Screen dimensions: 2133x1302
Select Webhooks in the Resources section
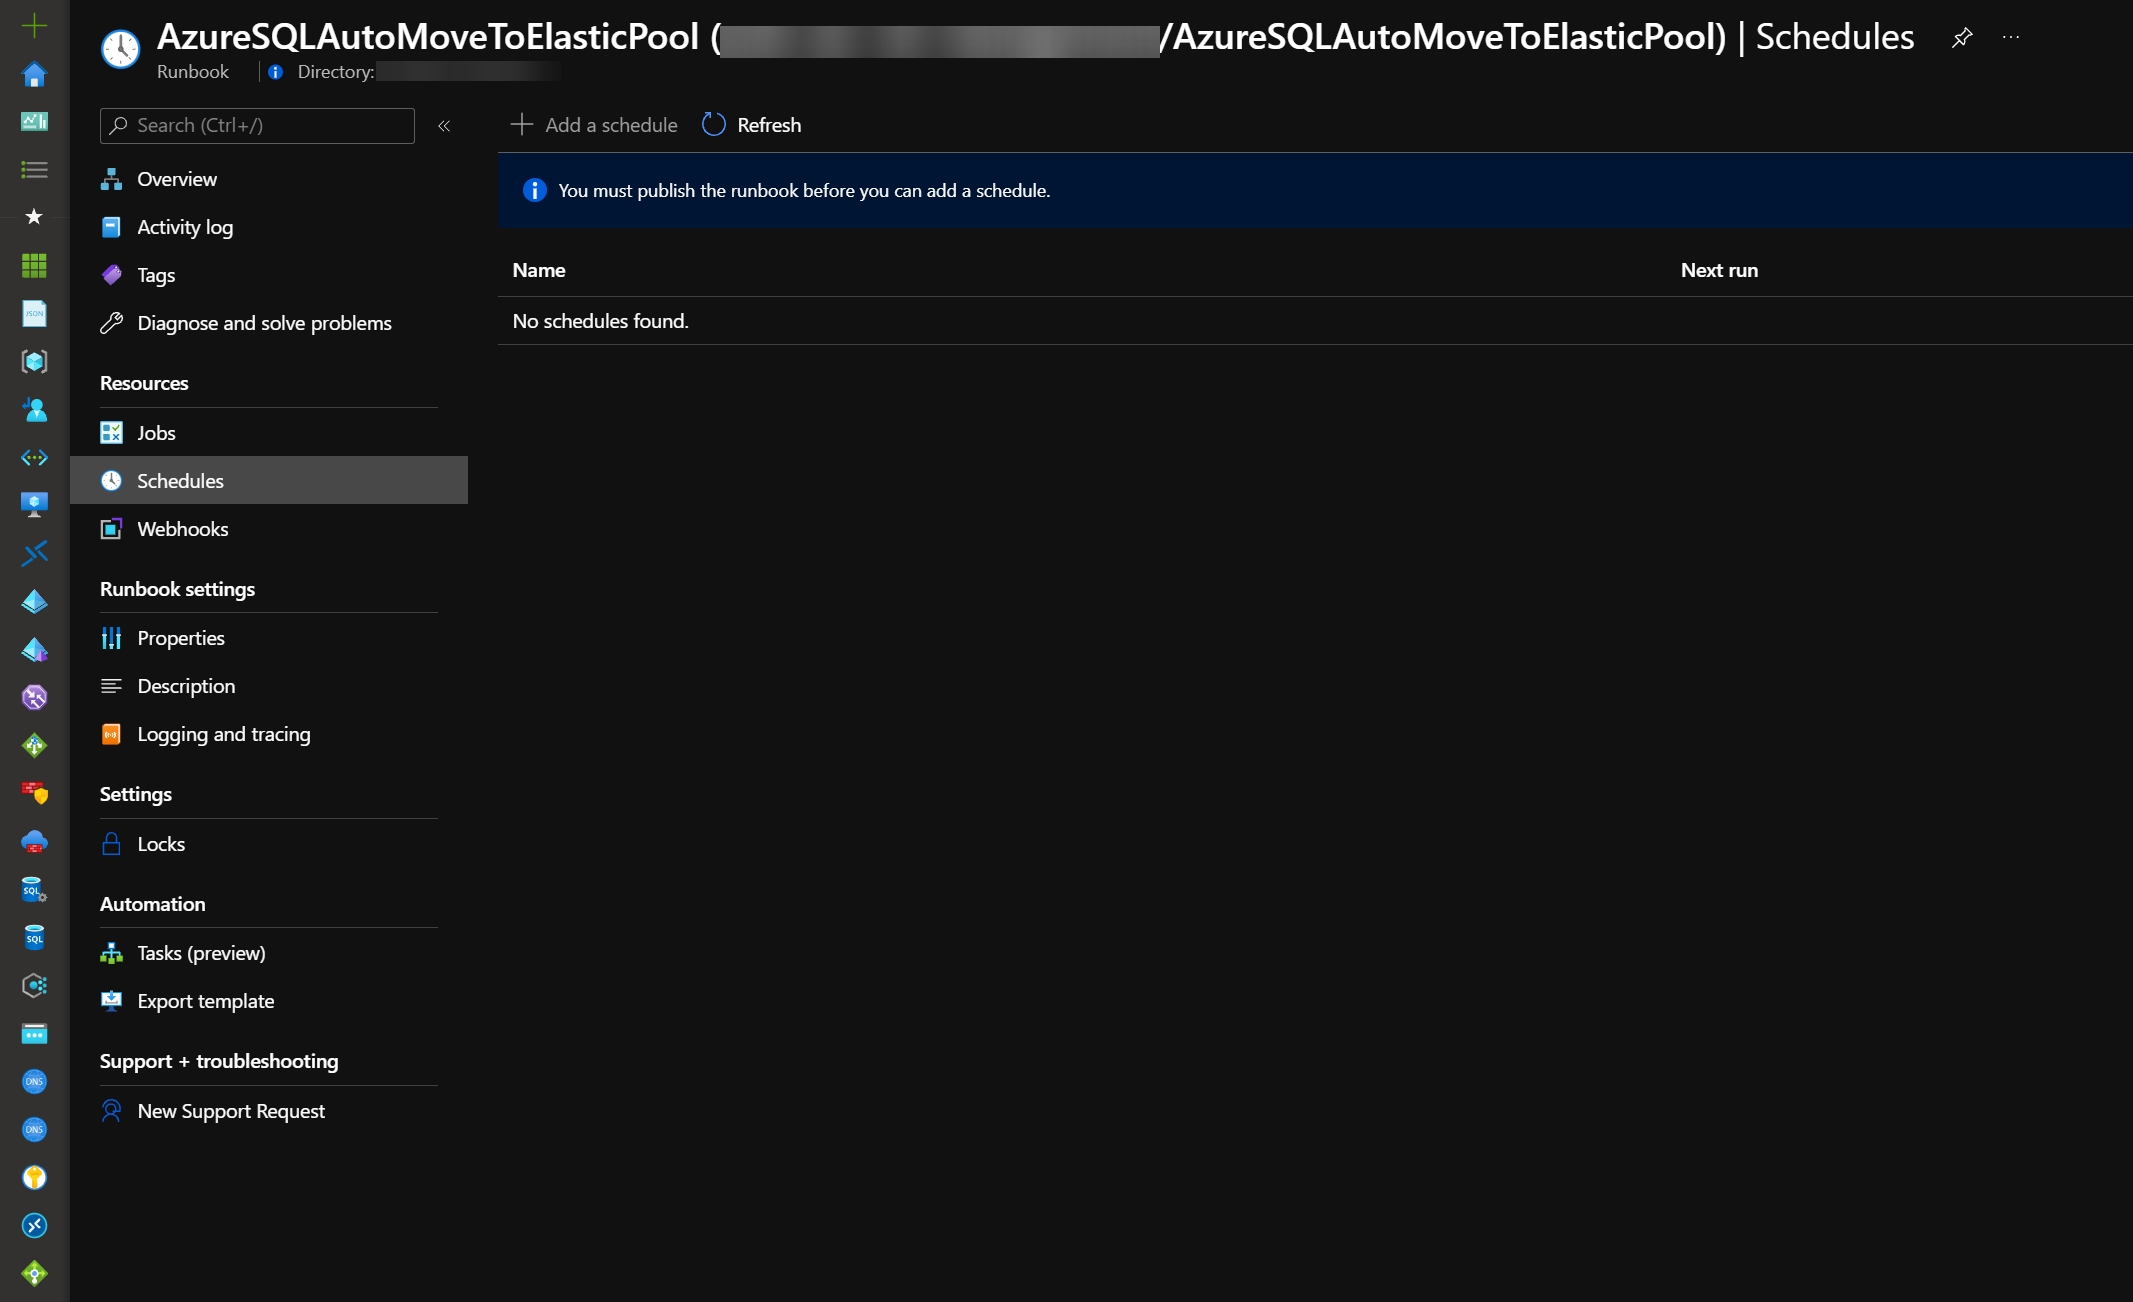182,529
